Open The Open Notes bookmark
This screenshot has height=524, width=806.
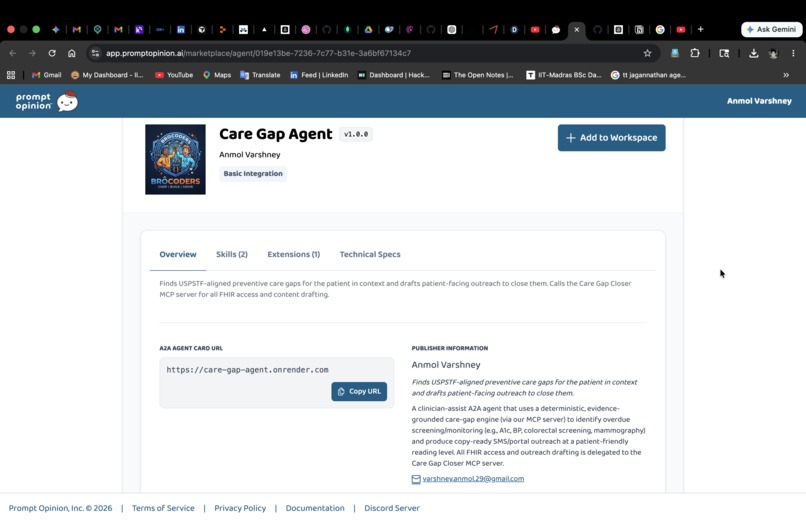(x=478, y=75)
